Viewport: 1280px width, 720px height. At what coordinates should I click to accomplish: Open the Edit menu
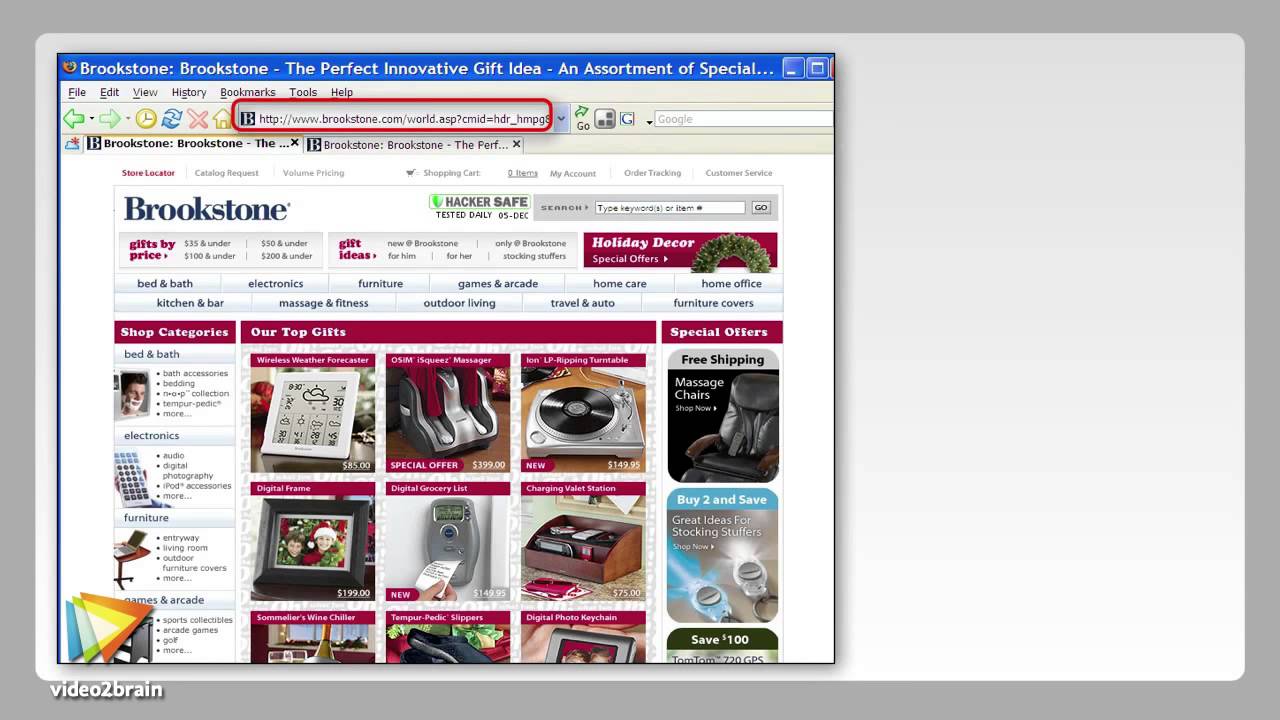(109, 92)
